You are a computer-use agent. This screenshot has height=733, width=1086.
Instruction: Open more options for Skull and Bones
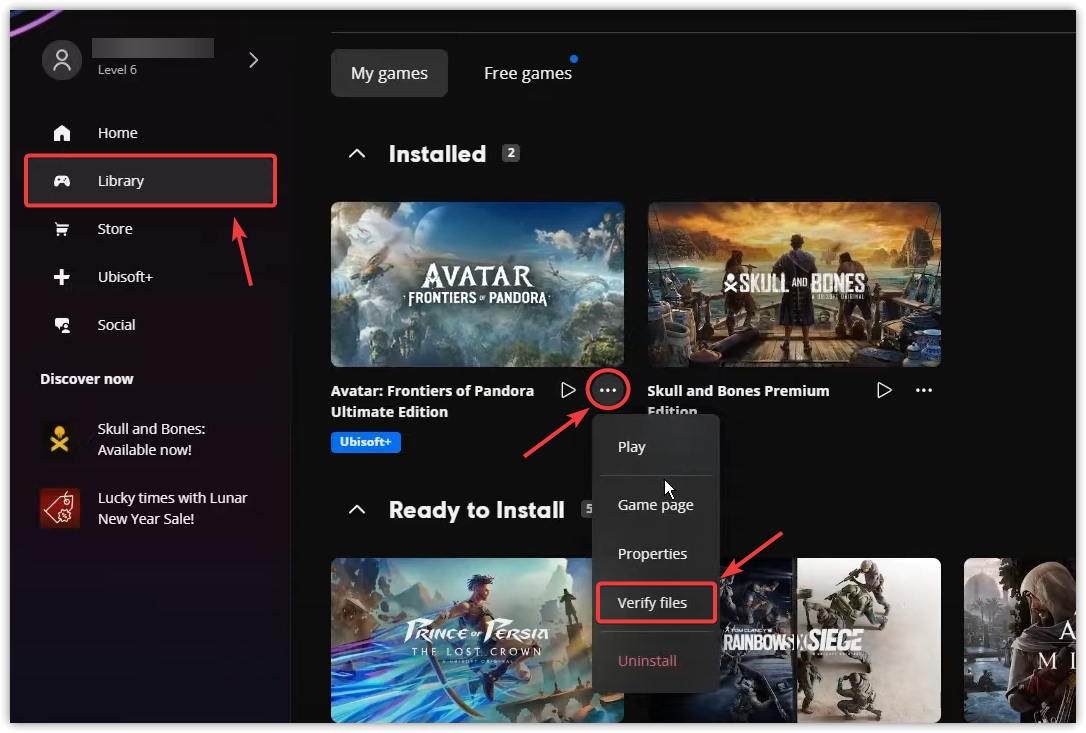click(924, 390)
